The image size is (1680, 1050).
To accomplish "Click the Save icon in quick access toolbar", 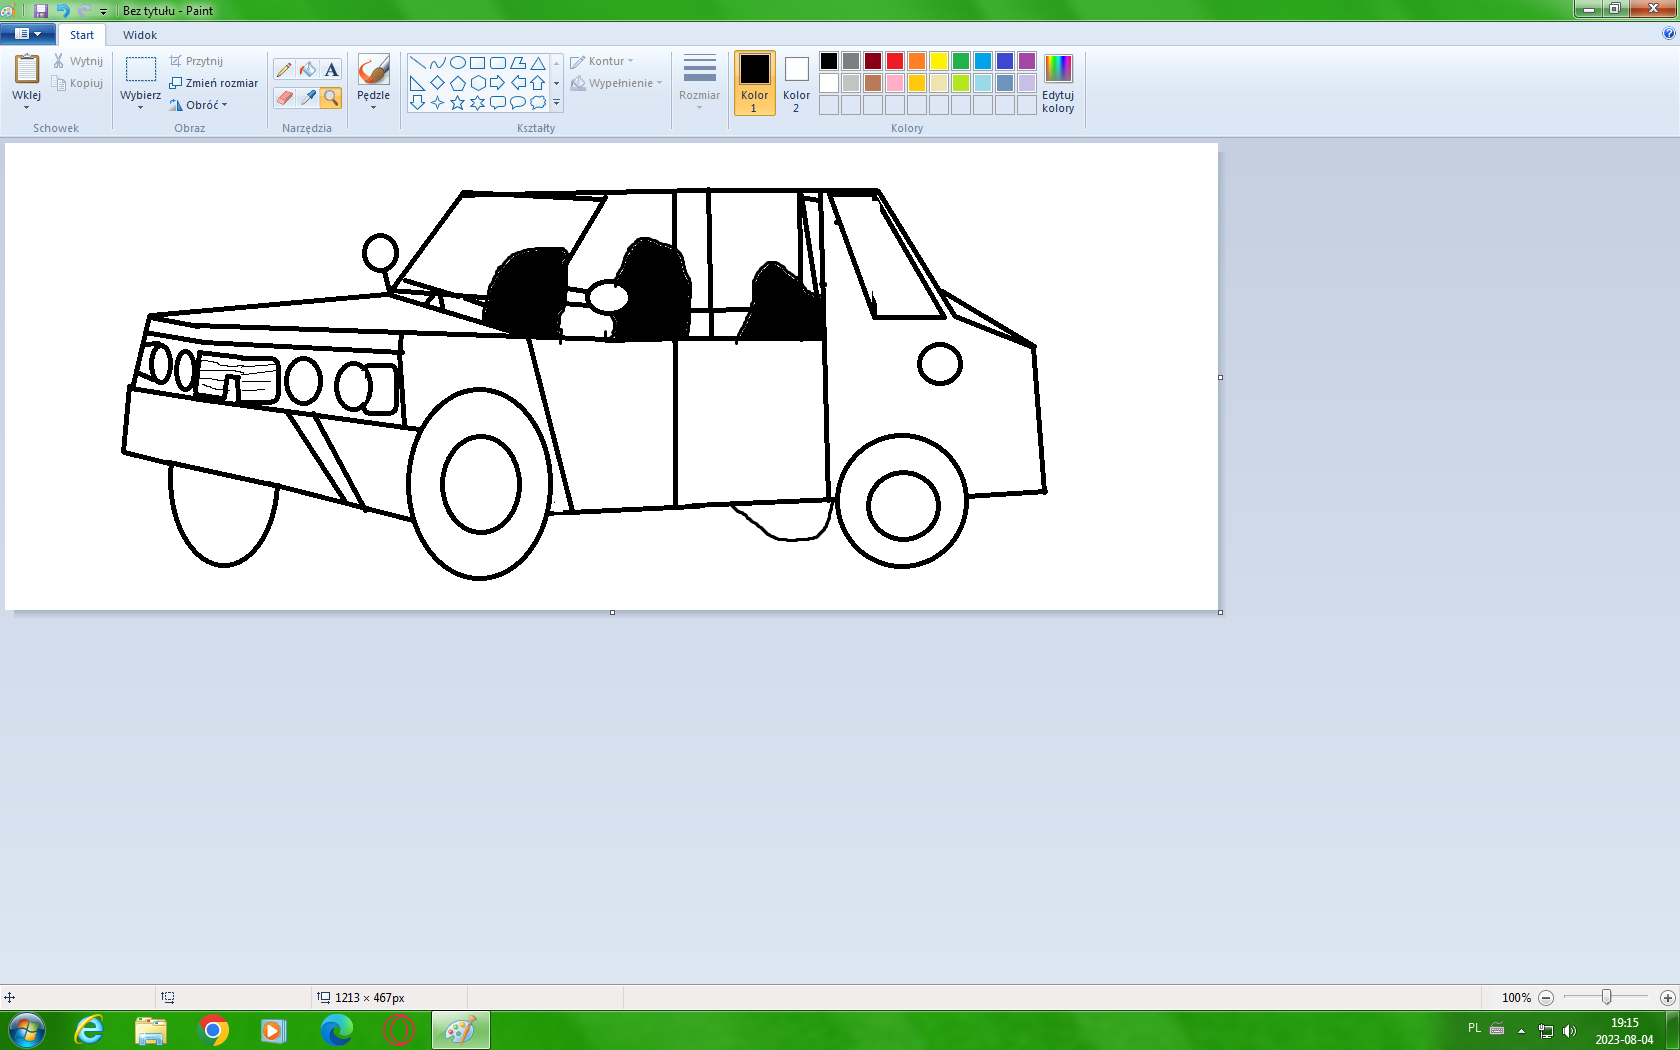I will tap(41, 10).
